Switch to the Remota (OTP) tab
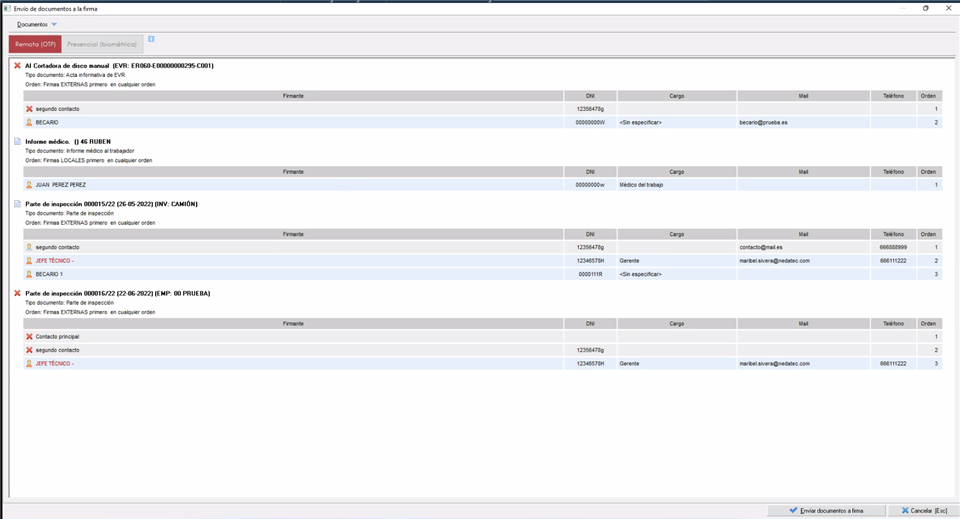The image size is (960, 519). (36, 44)
